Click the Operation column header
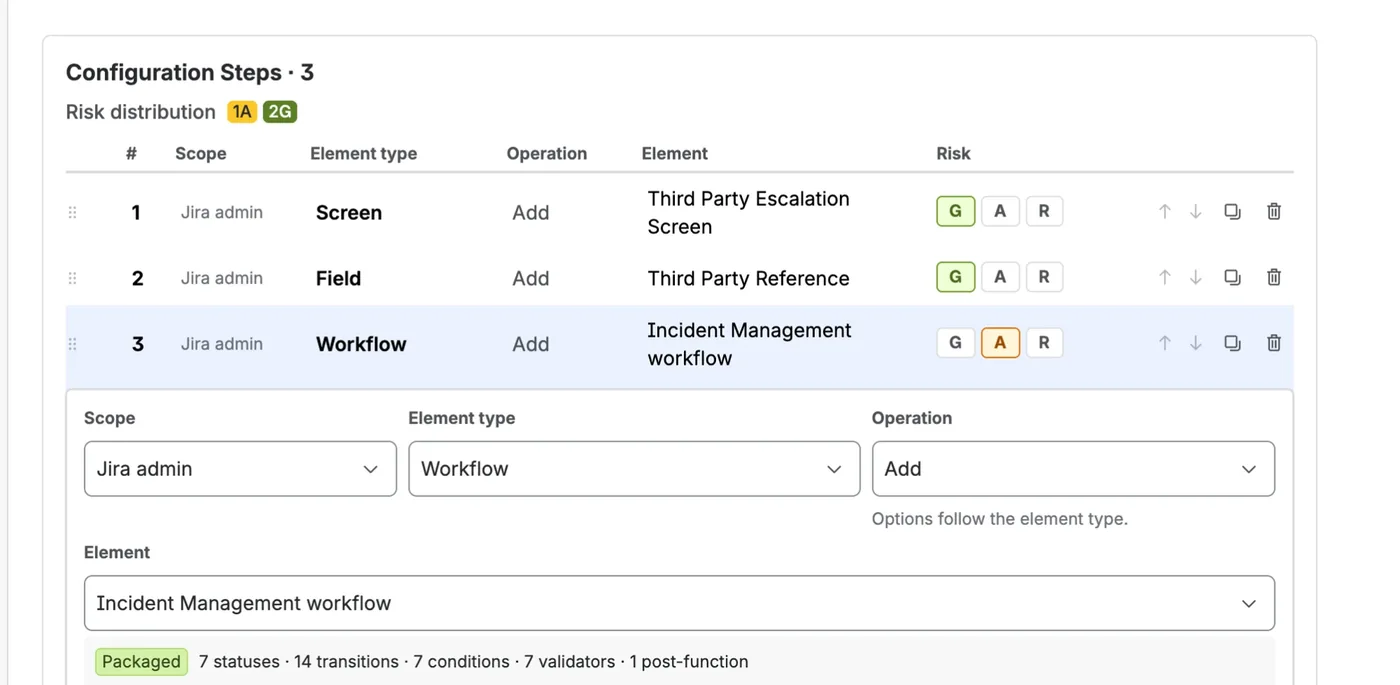Viewport: 1400px width, 685px height. [547, 154]
